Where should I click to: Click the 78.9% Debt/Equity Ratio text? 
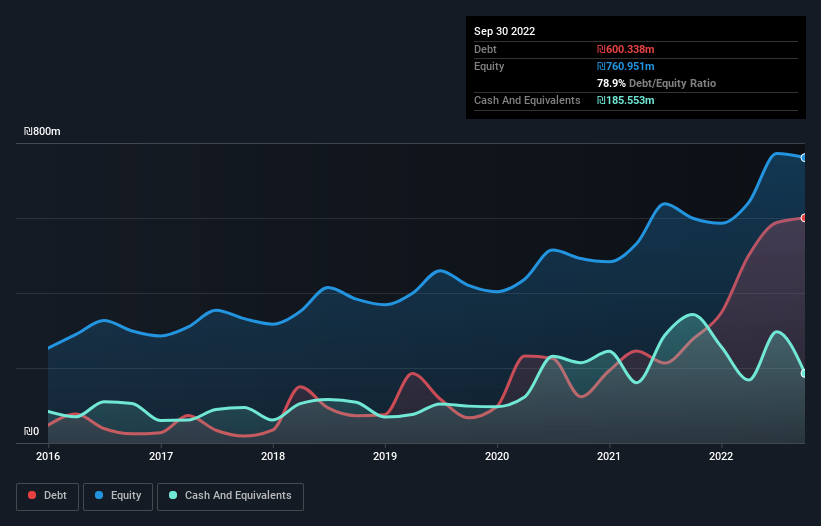pos(656,83)
